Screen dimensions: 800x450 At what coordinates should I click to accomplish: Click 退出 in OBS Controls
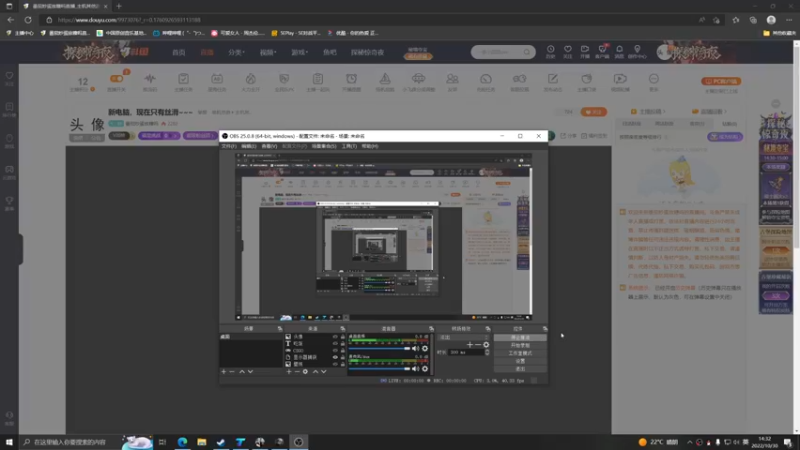520,368
